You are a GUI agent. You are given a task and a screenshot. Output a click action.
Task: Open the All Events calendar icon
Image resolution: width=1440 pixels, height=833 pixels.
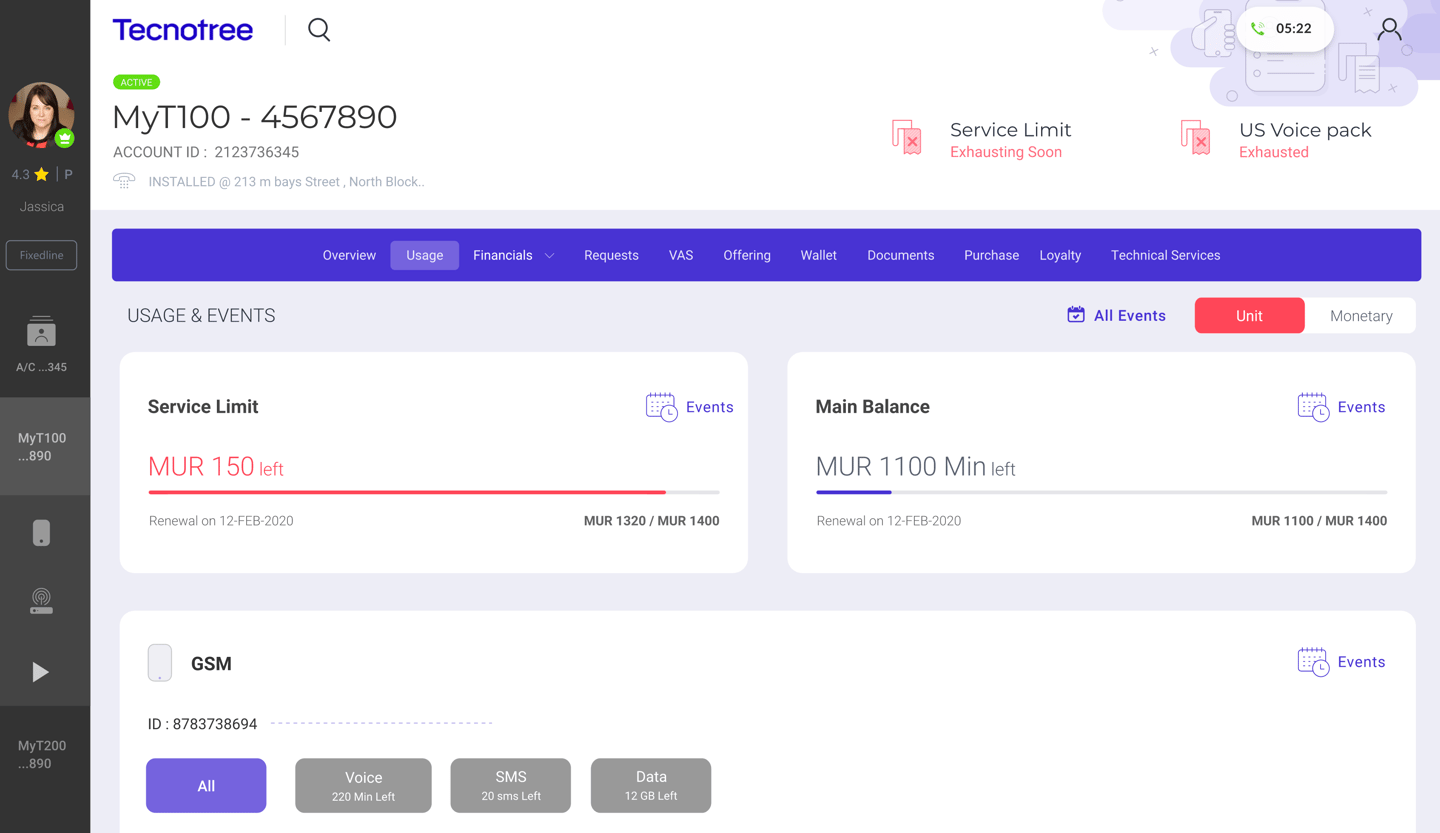click(x=1076, y=315)
